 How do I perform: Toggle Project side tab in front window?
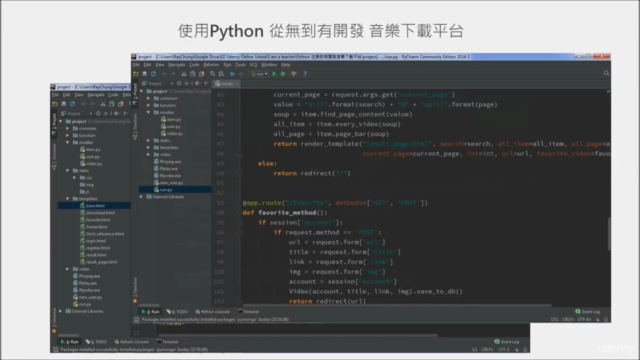(x=135, y=93)
